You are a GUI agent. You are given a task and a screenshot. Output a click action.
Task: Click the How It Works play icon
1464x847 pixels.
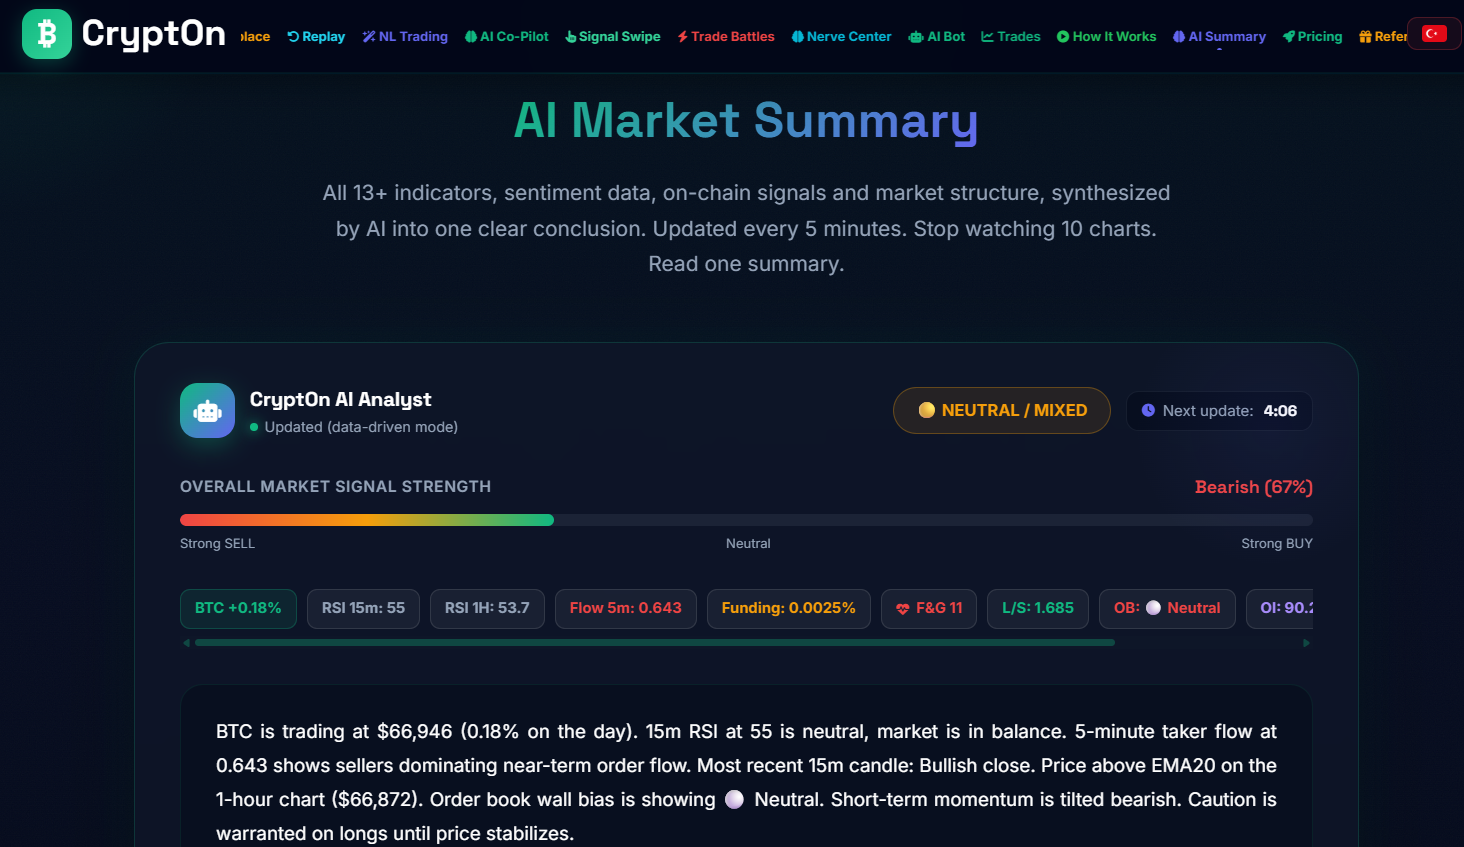[1063, 37]
